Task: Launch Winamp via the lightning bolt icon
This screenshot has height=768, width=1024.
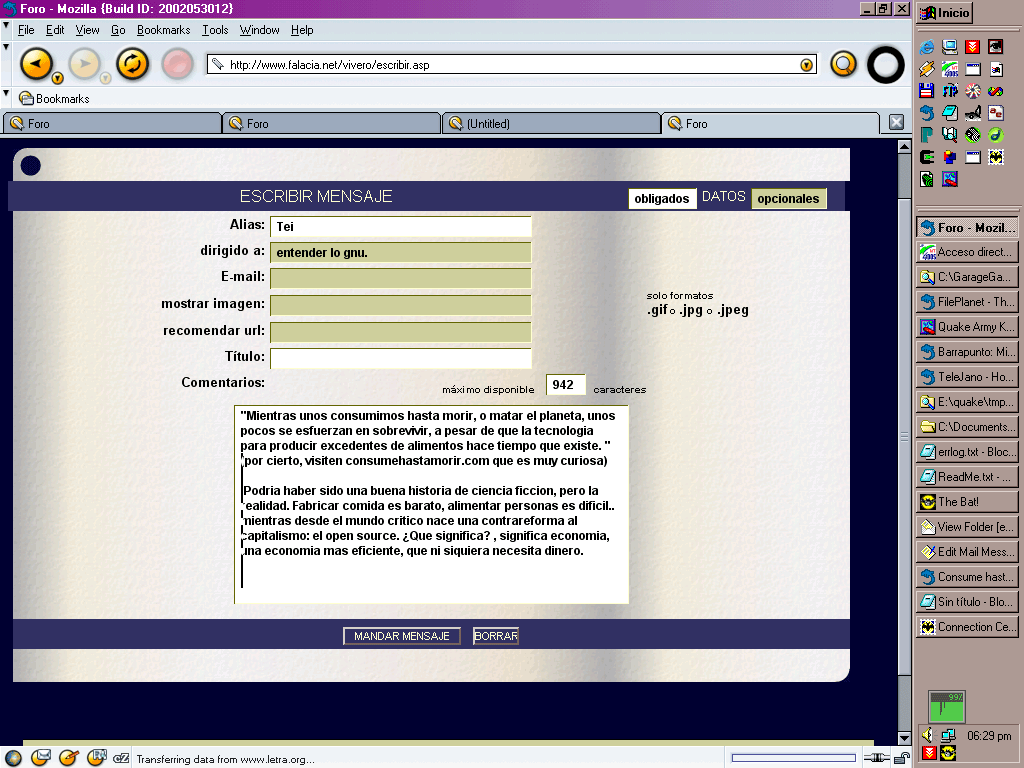Action: (927, 69)
